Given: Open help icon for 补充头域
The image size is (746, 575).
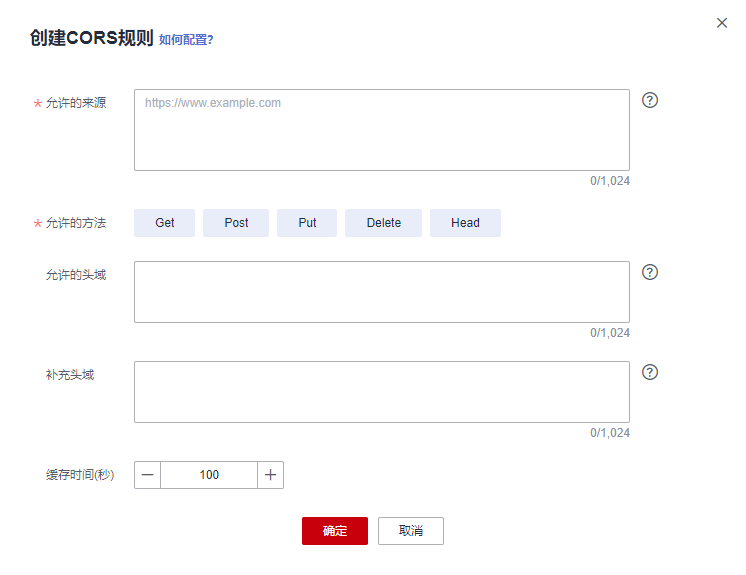Looking at the screenshot, I should tap(649, 372).
